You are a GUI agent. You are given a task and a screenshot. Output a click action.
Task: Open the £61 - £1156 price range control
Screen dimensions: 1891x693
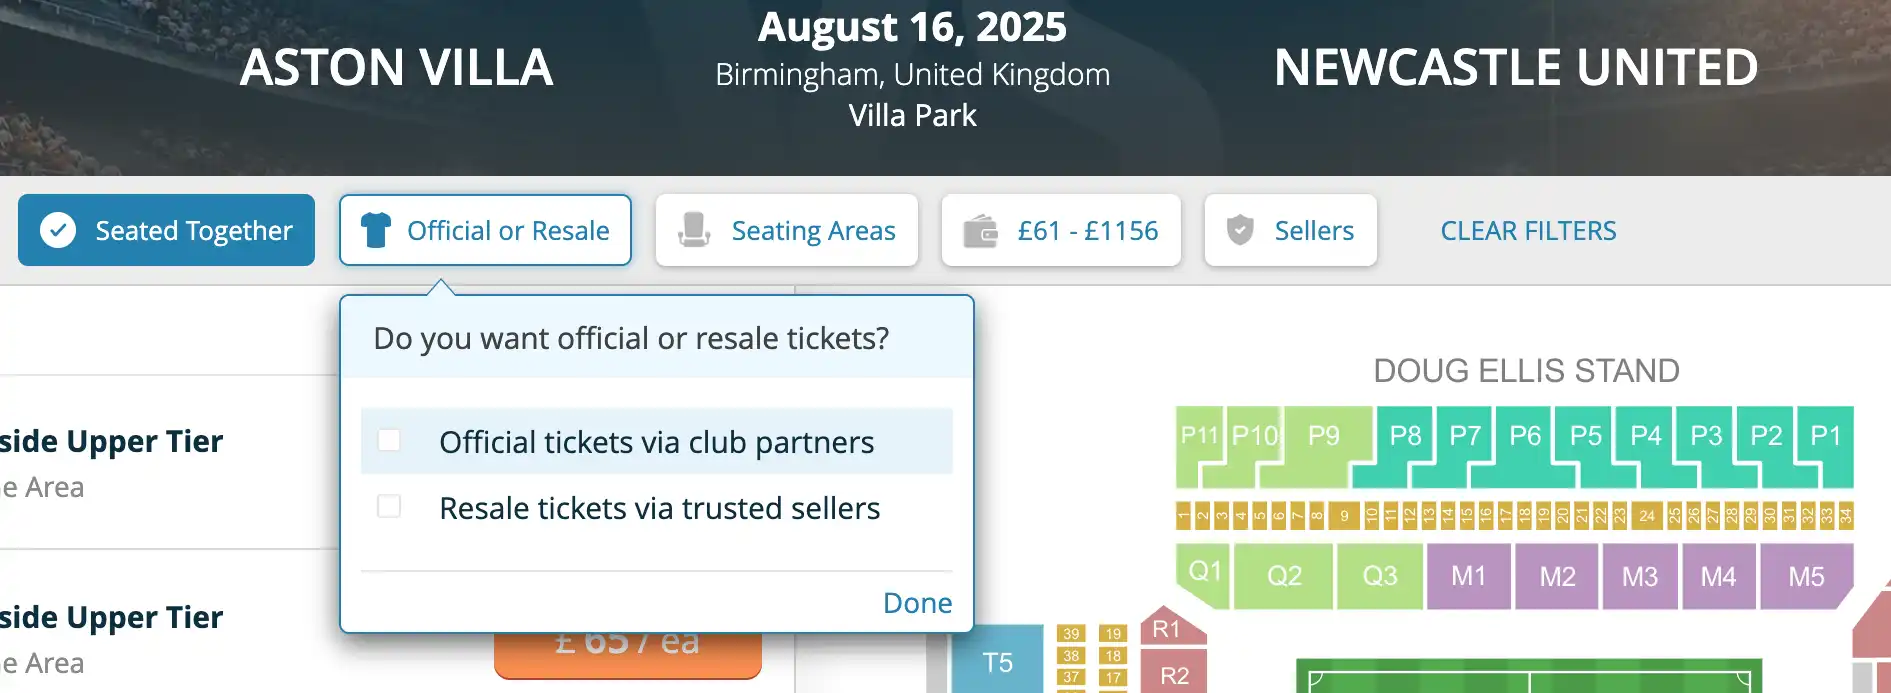tap(1061, 230)
